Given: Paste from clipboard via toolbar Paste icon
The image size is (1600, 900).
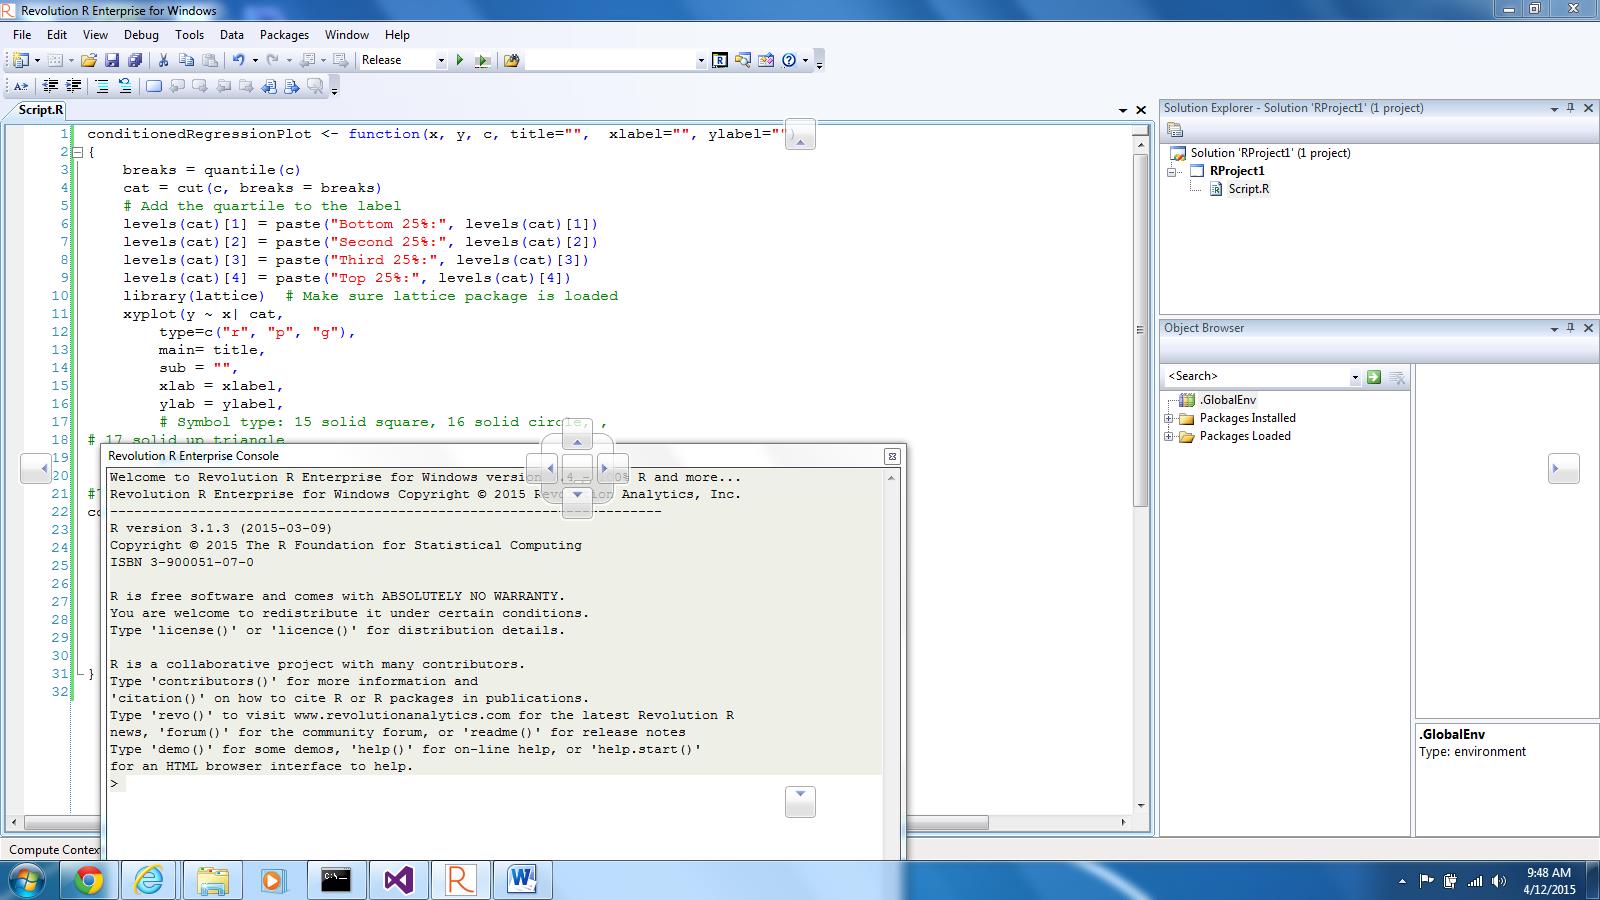Looking at the screenshot, I should pos(209,60).
